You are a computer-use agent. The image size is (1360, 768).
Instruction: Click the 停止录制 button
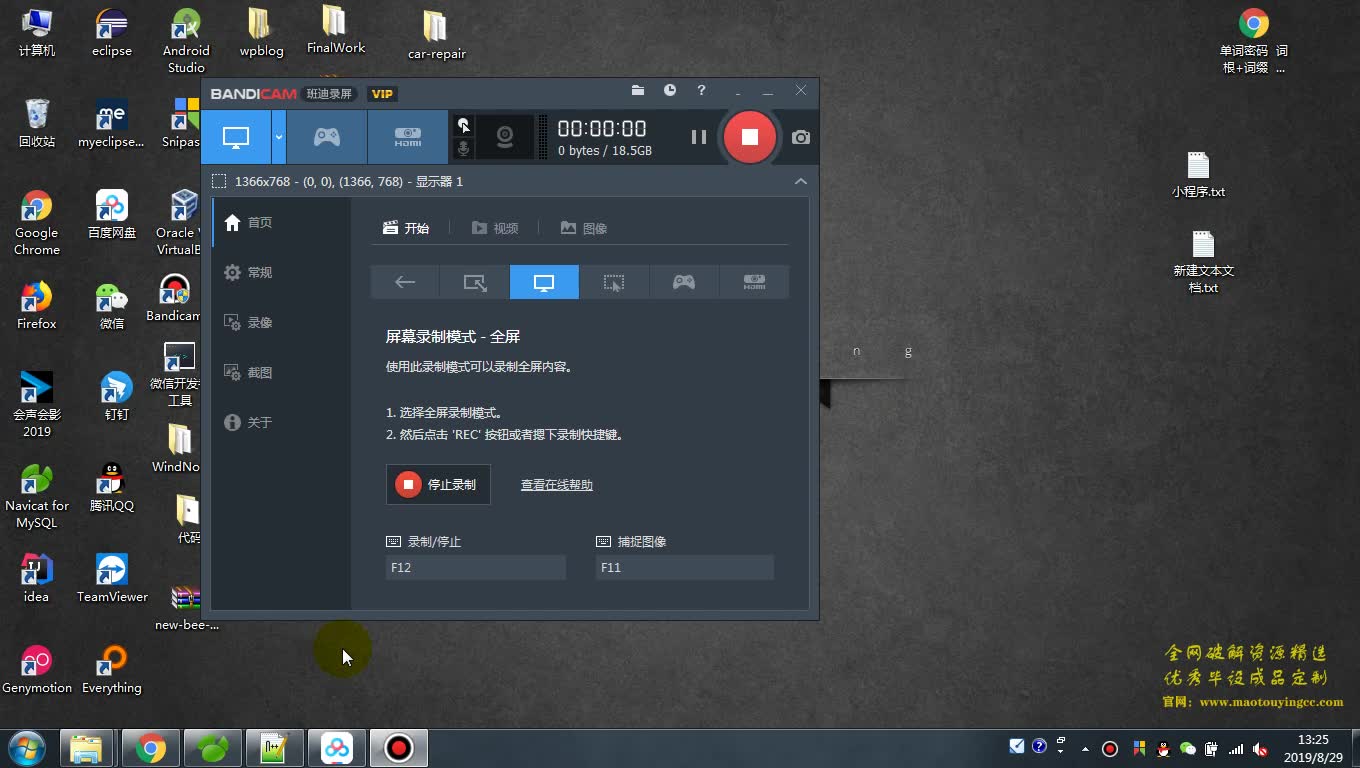(438, 484)
